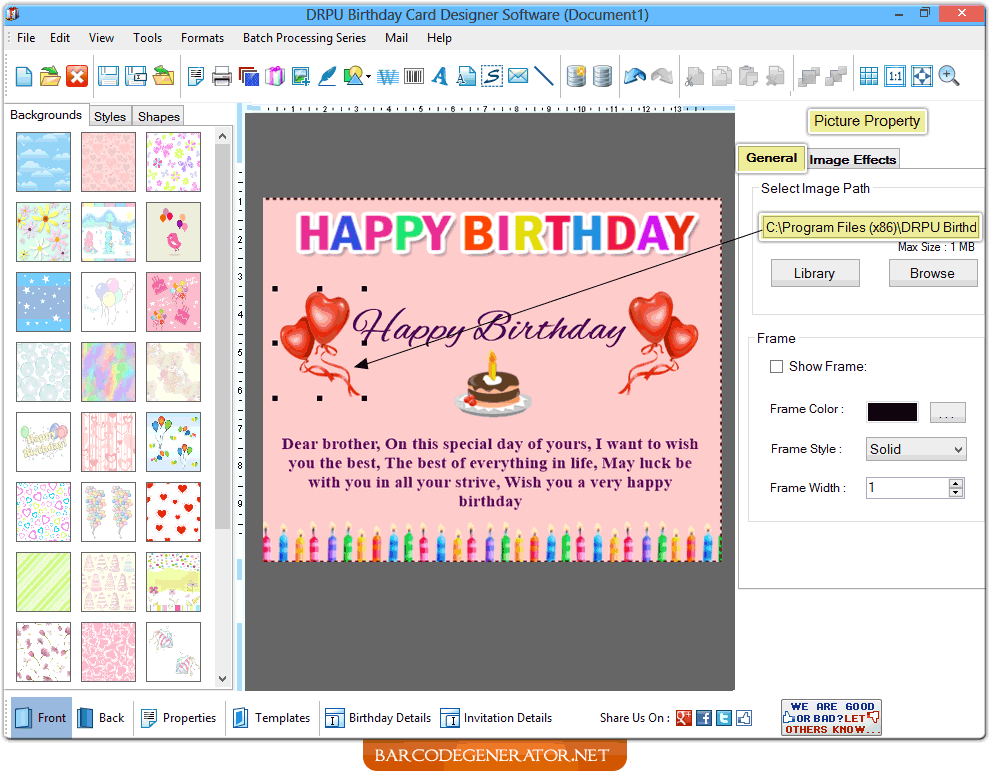Switch to the Back card side
Screen dimensions: 990x771
[101, 718]
